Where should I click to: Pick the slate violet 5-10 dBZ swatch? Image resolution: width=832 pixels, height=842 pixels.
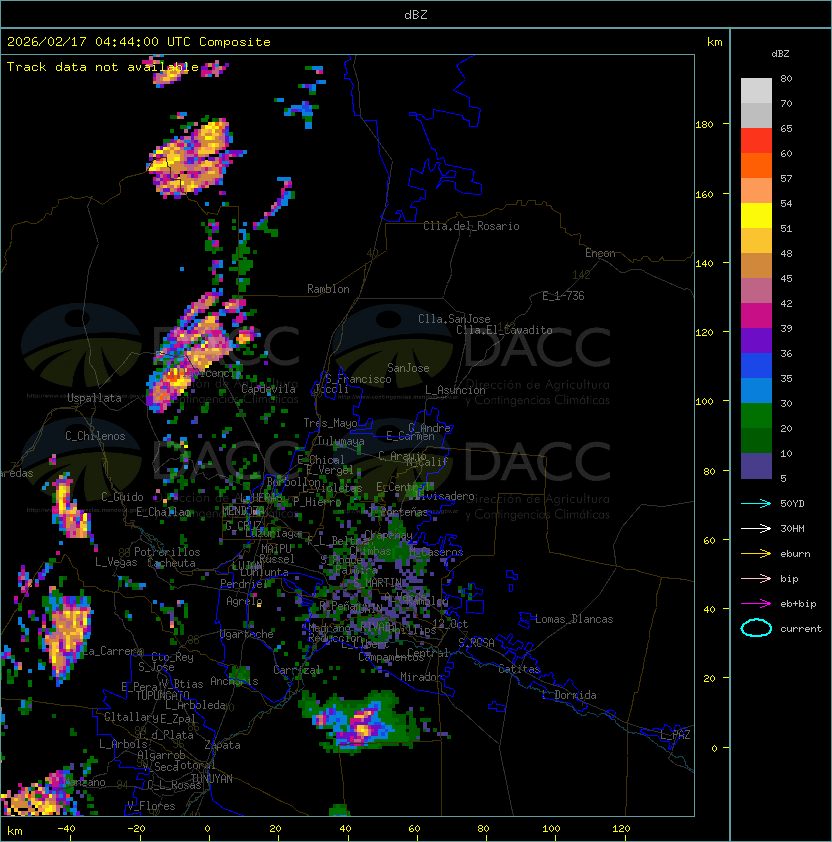[756, 466]
